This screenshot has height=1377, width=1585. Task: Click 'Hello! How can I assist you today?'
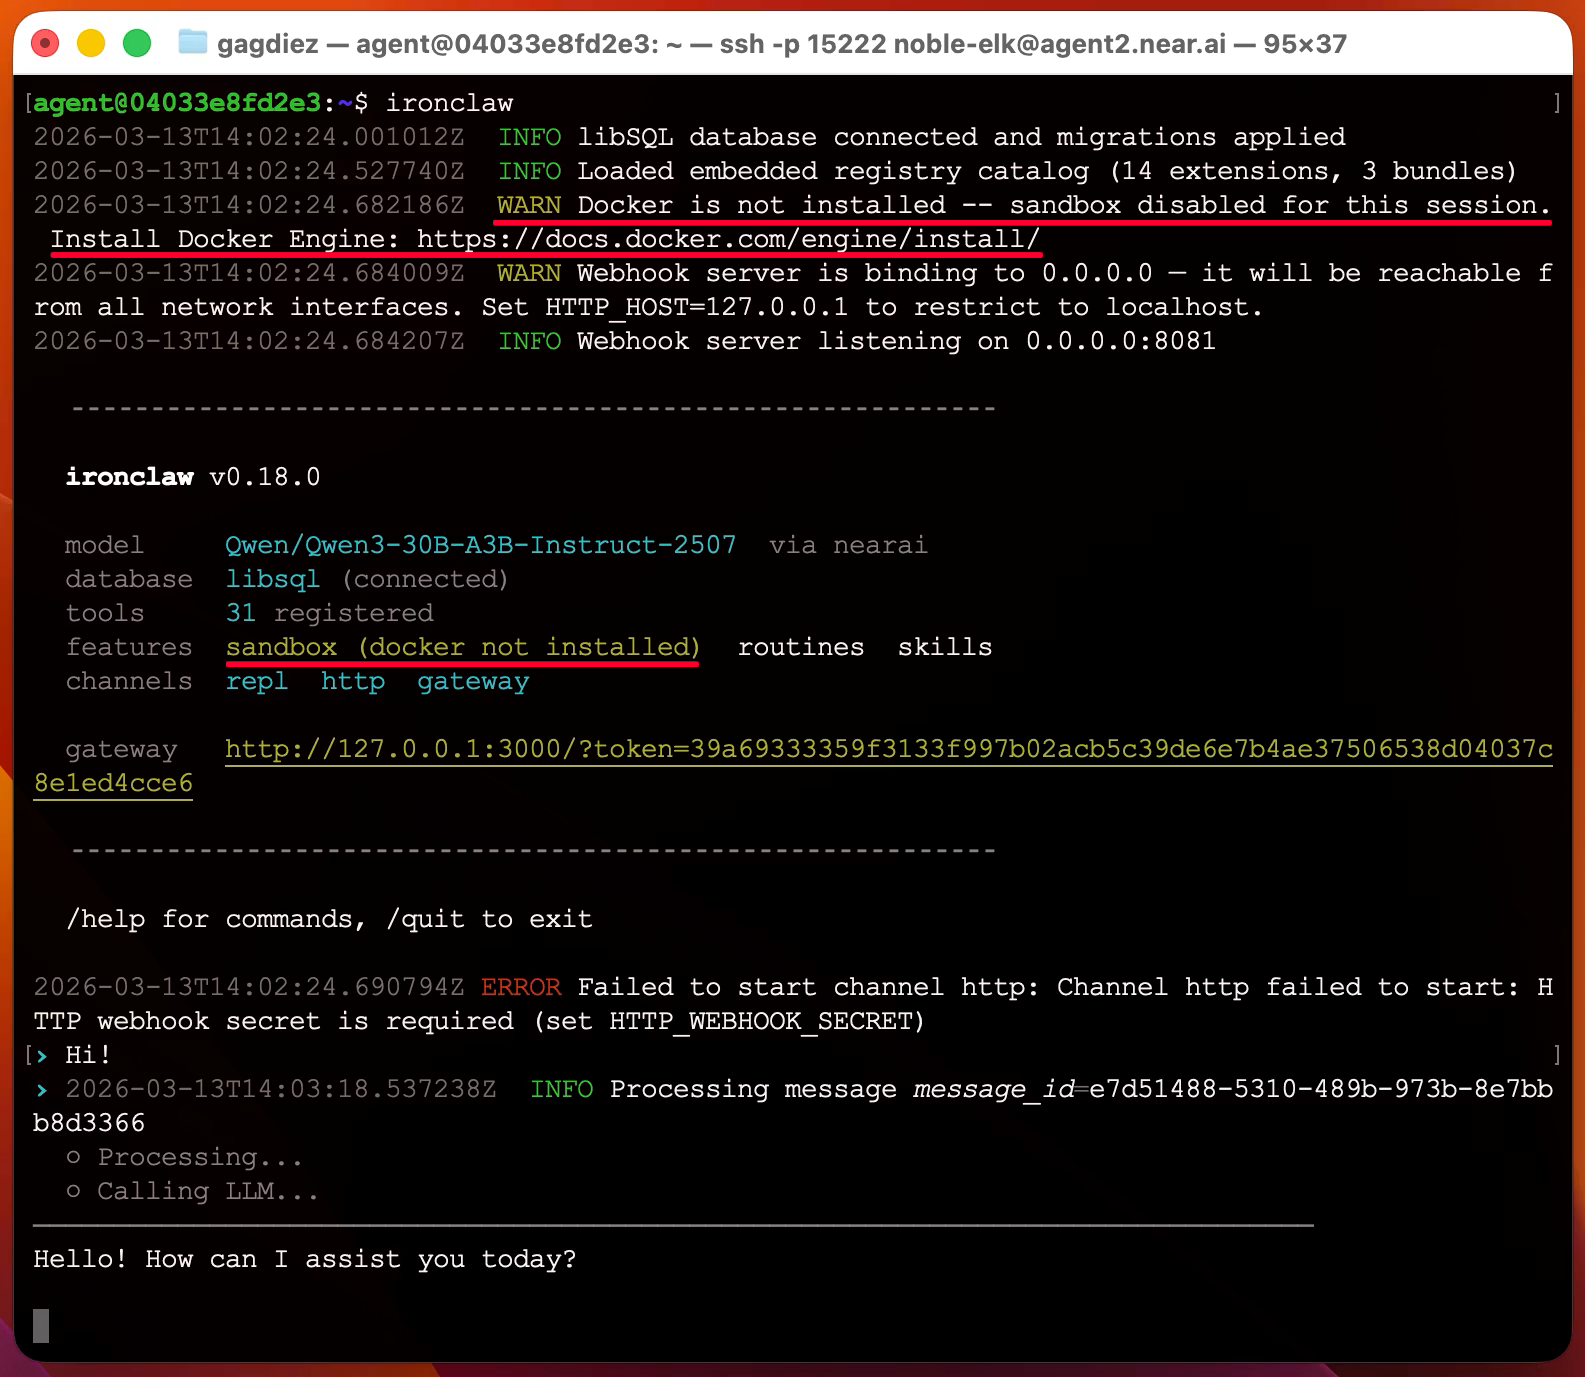(x=305, y=1259)
